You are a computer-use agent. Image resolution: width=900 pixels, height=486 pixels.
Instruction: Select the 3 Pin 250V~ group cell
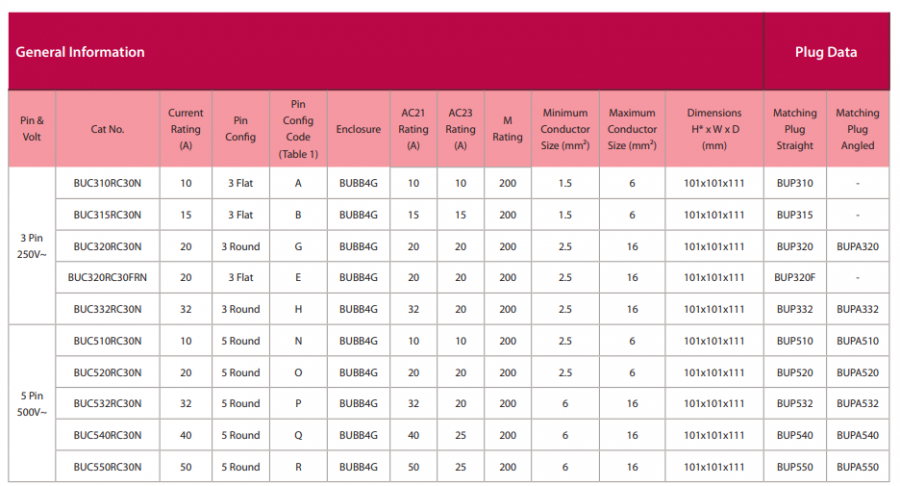[x=32, y=246]
